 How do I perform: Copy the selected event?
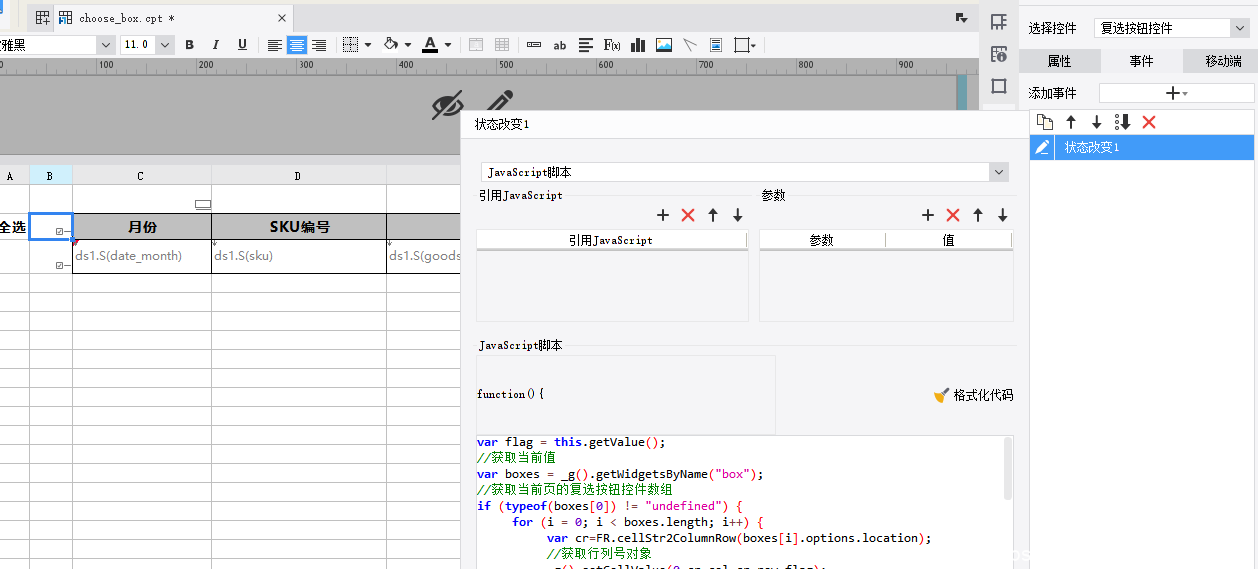(x=1045, y=122)
